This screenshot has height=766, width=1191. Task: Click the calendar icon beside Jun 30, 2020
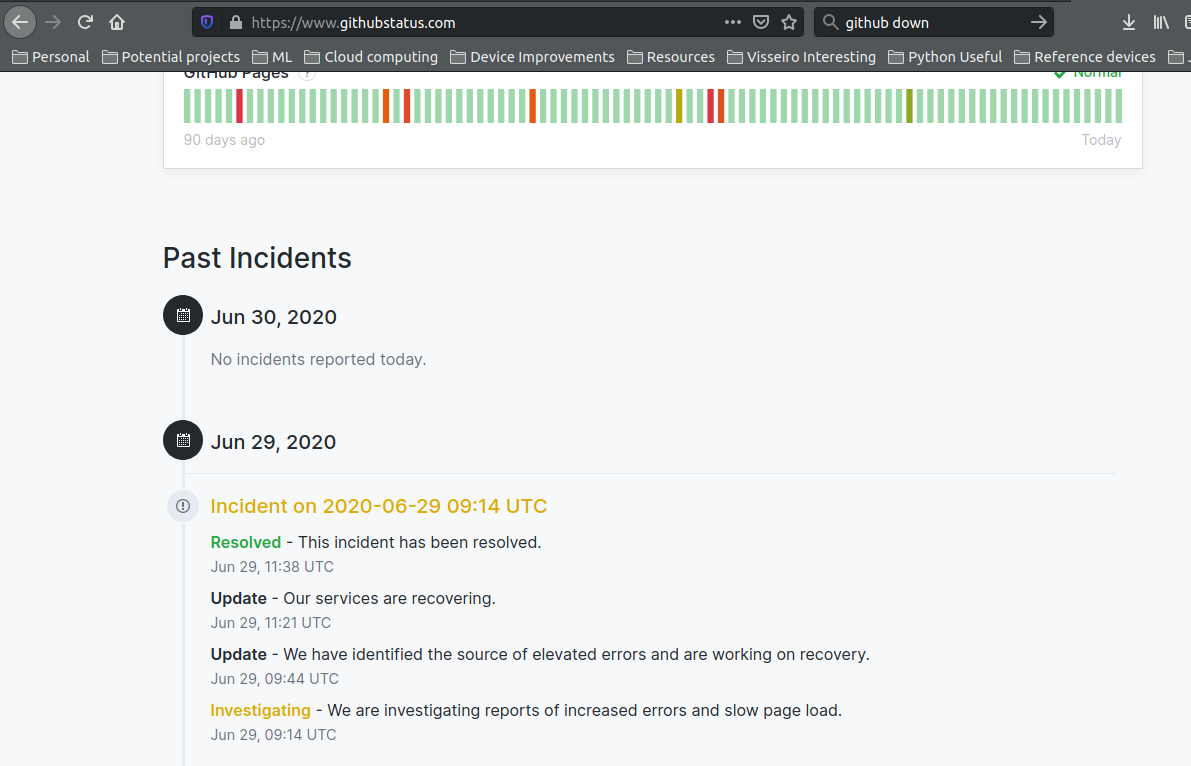click(x=182, y=314)
